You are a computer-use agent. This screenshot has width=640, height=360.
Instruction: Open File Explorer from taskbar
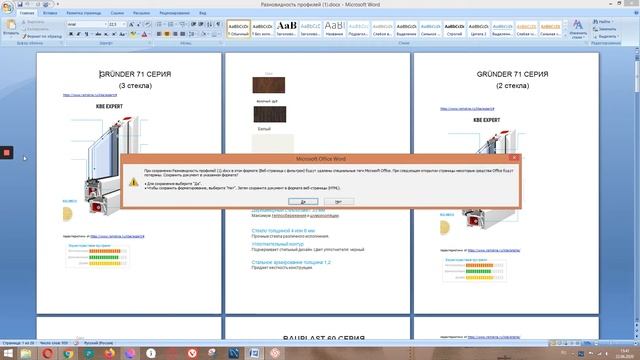pos(26,353)
